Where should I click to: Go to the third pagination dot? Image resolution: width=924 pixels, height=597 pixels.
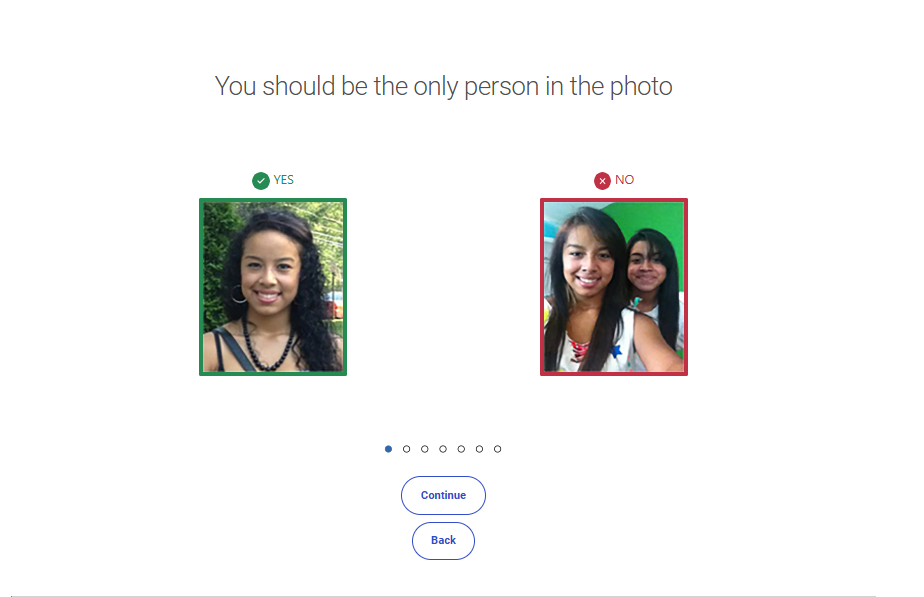click(425, 449)
